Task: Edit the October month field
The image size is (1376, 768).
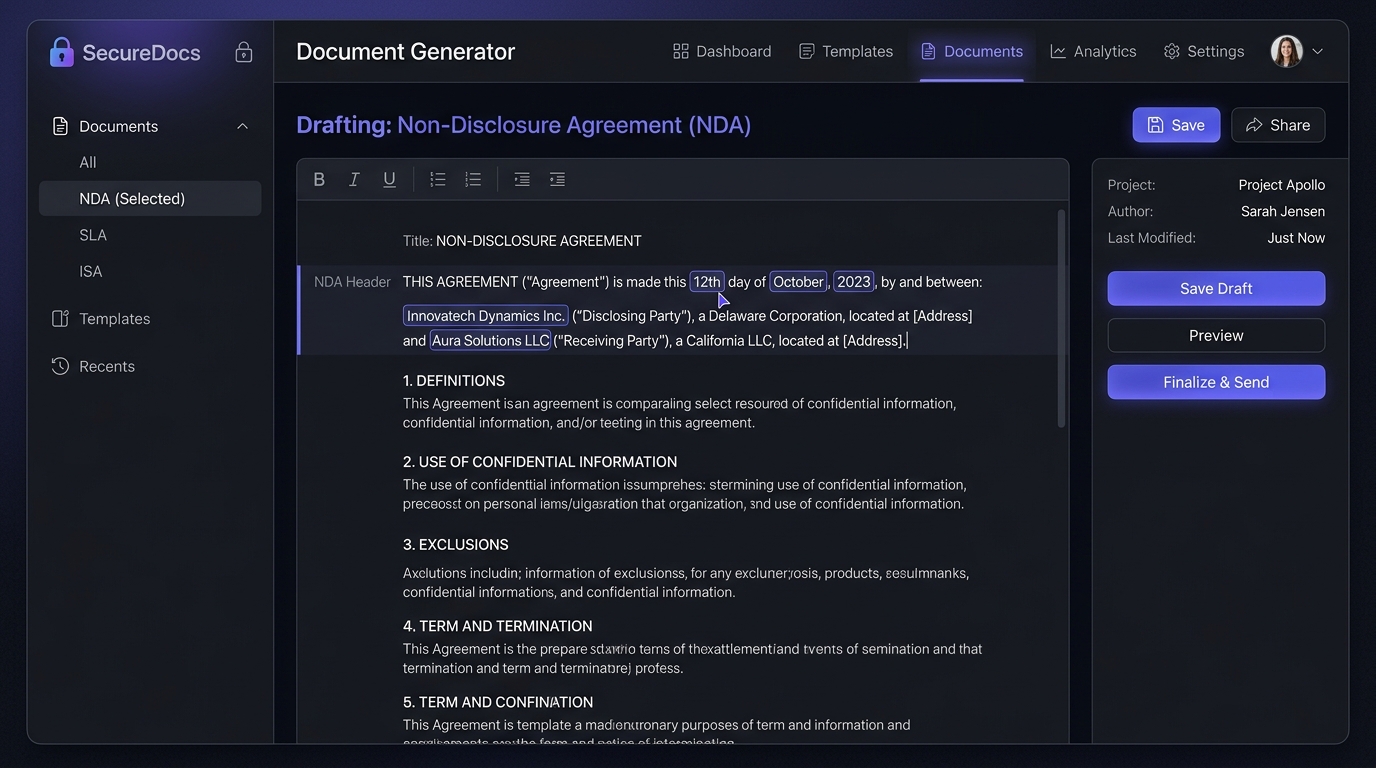Action: click(x=798, y=282)
